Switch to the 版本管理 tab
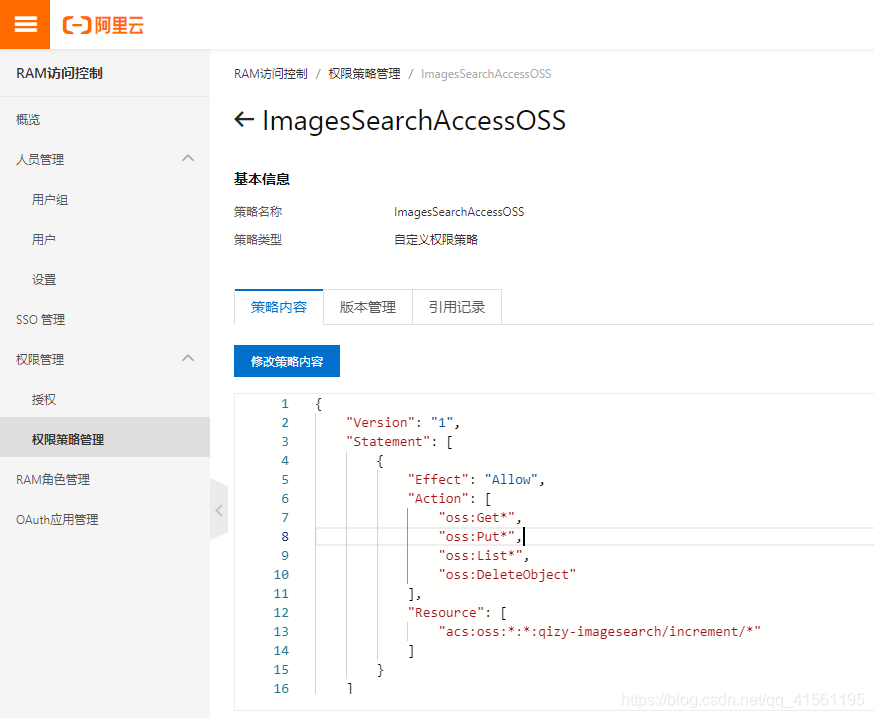874x718 pixels. [x=368, y=307]
